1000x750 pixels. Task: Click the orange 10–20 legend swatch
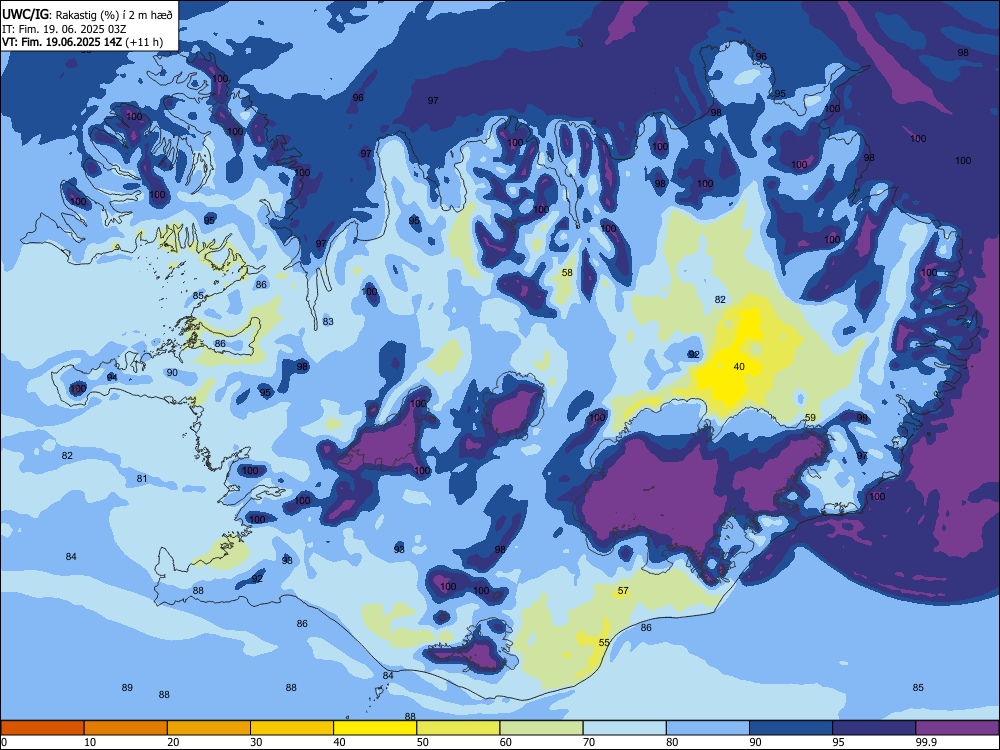tap(126, 728)
